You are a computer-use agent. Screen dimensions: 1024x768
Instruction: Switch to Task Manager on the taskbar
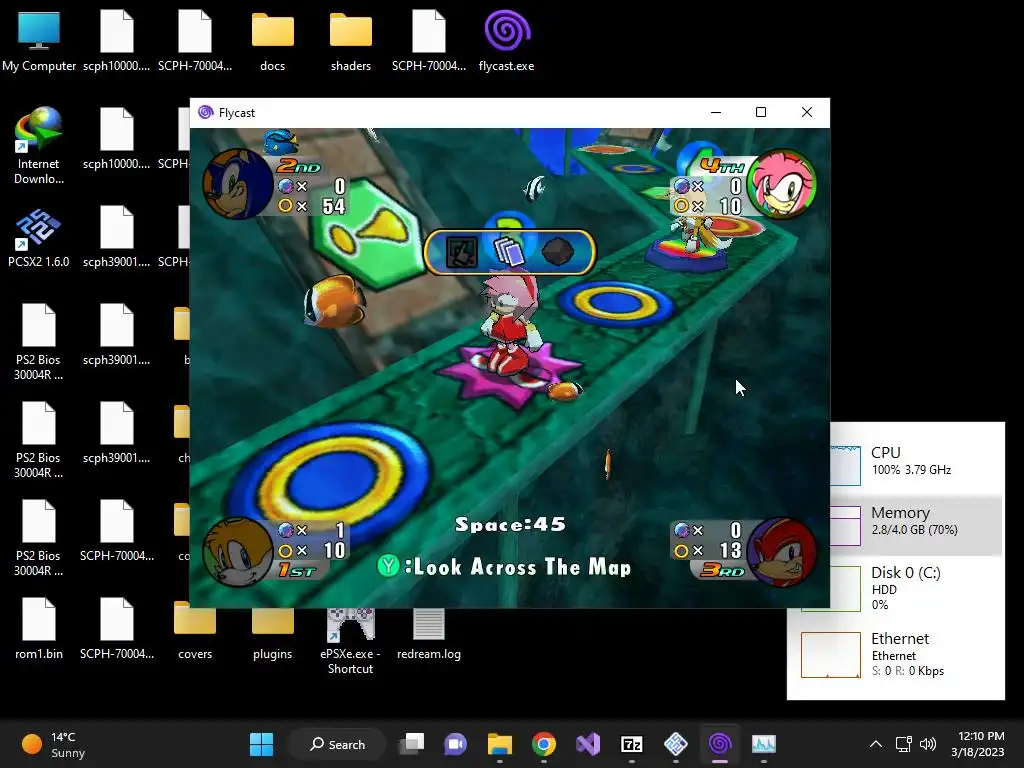pyautogui.click(x=763, y=744)
